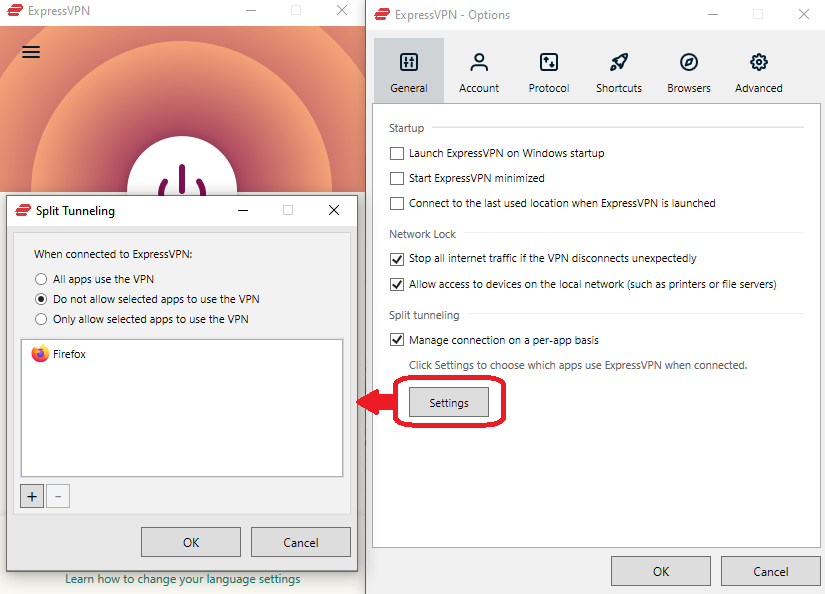Toggle Allow access to local network devices

(397, 284)
